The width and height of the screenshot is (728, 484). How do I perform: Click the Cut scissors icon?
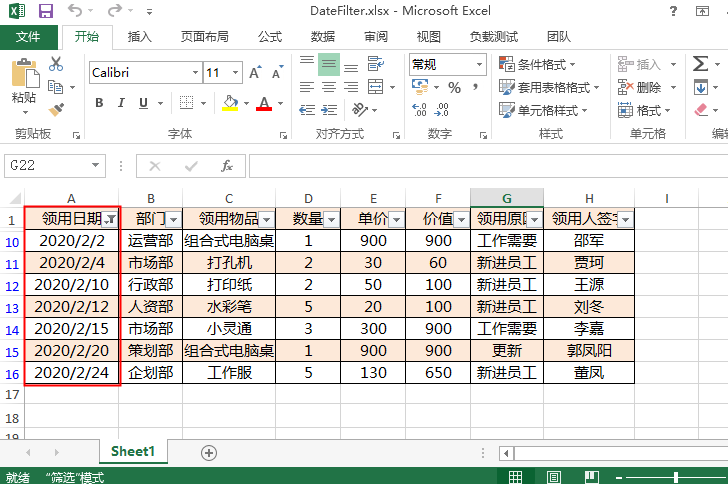(56, 64)
